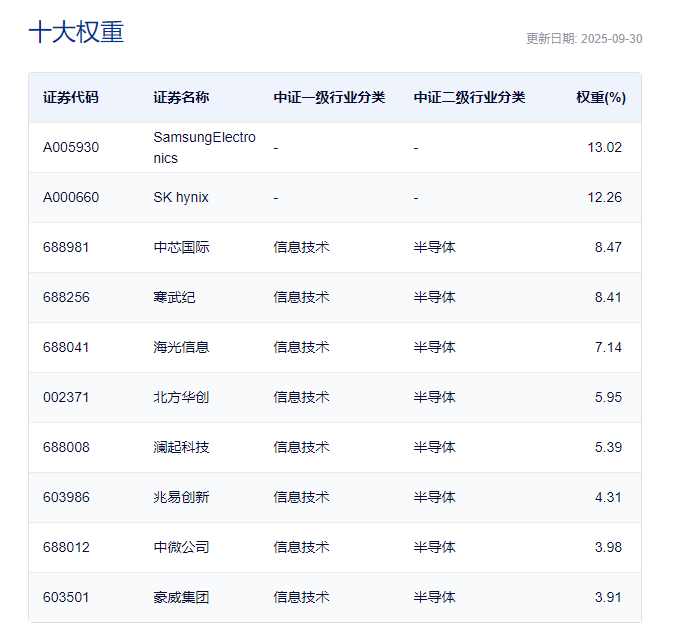Select the 豪威集团 name cell

coord(181,597)
